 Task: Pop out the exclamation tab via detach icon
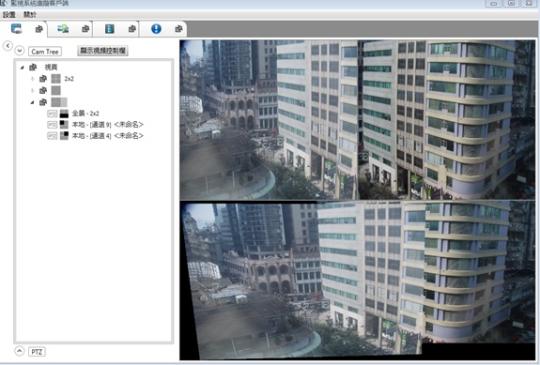178,29
